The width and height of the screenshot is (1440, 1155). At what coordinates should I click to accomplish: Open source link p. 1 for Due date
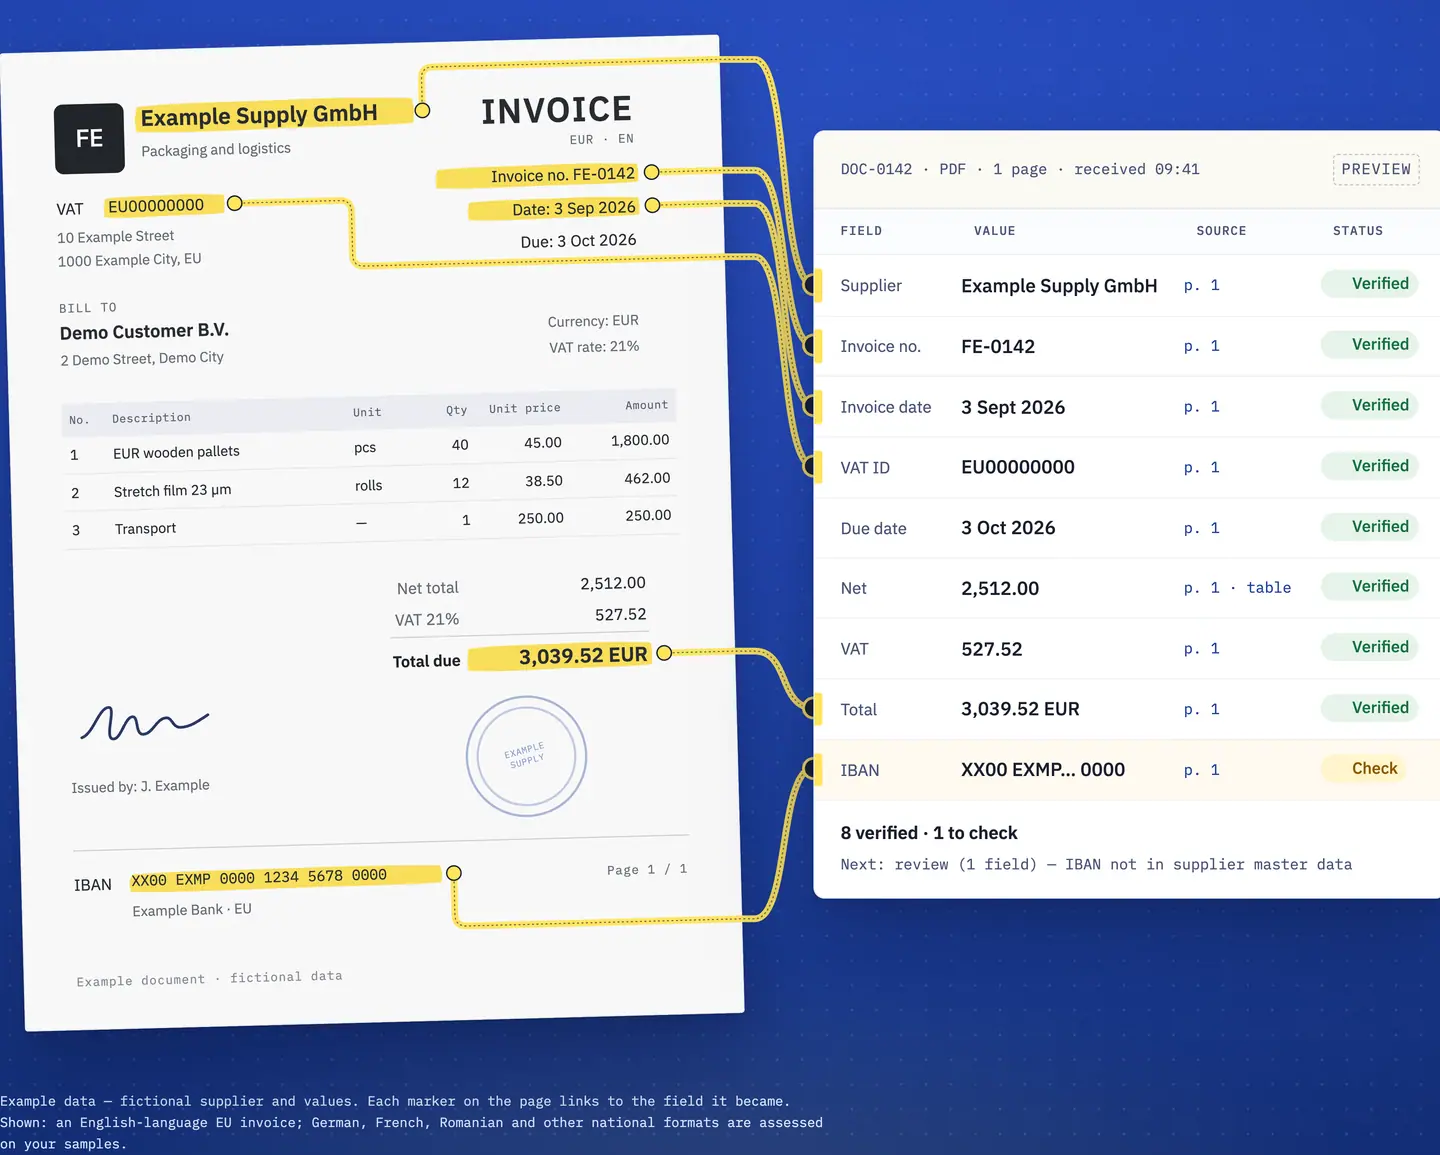(x=1201, y=528)
